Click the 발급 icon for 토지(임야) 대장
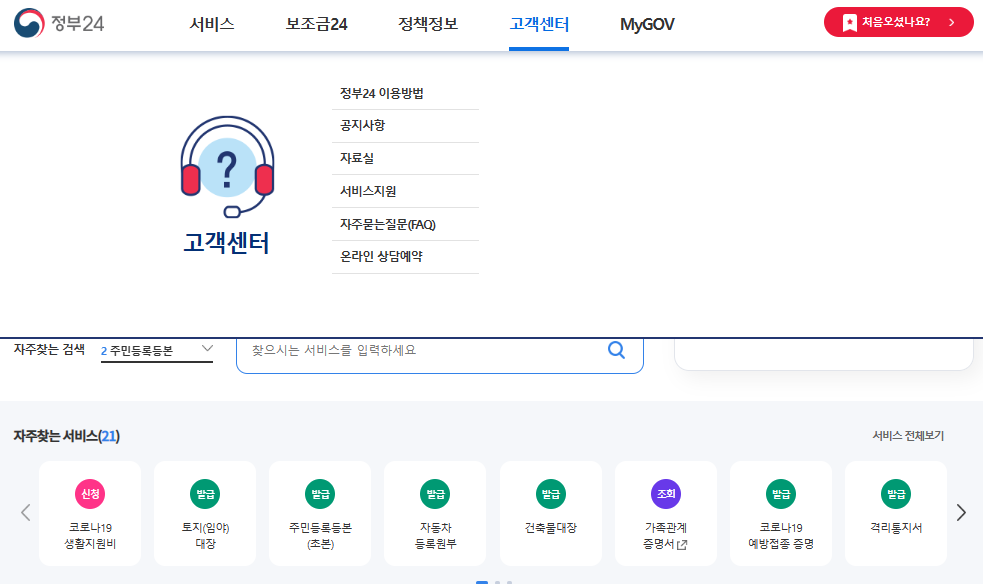Viewport: 983px width, 588px height. [205, 494]
